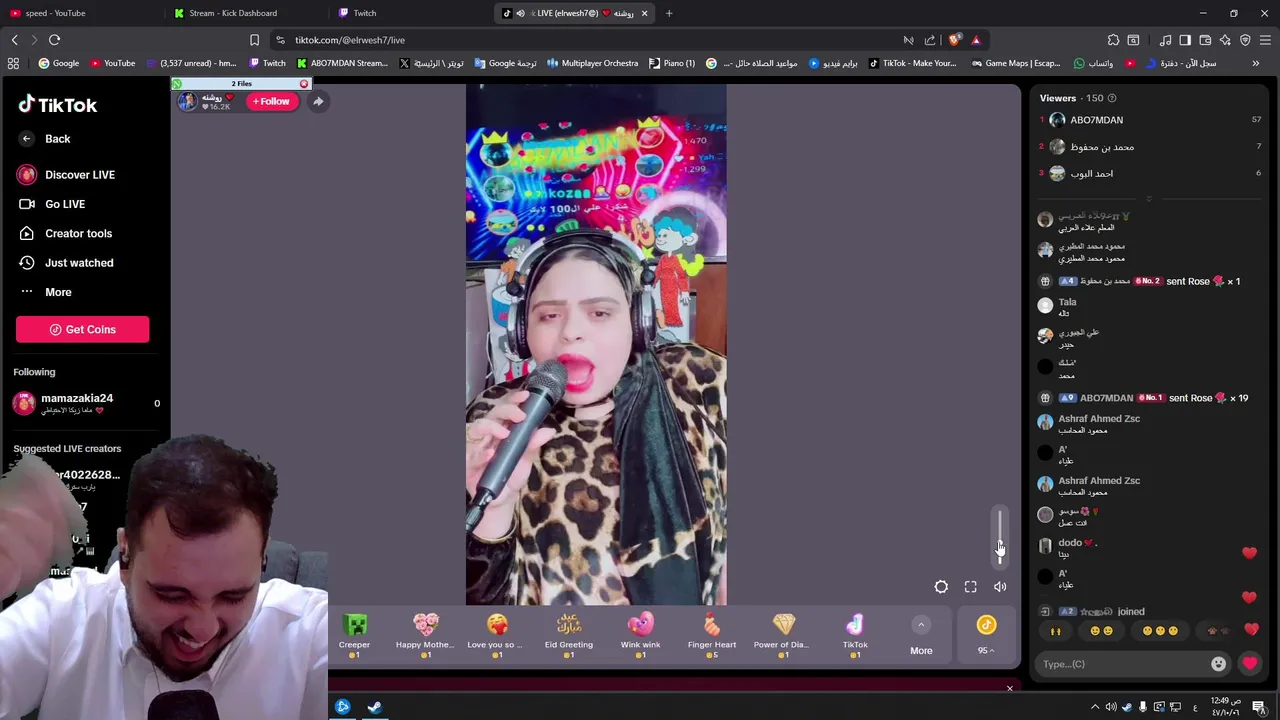Open the Multiplayer Orchestra bookmark
The width and height of the screenshot is (1280, 720).
click(592, 63)
